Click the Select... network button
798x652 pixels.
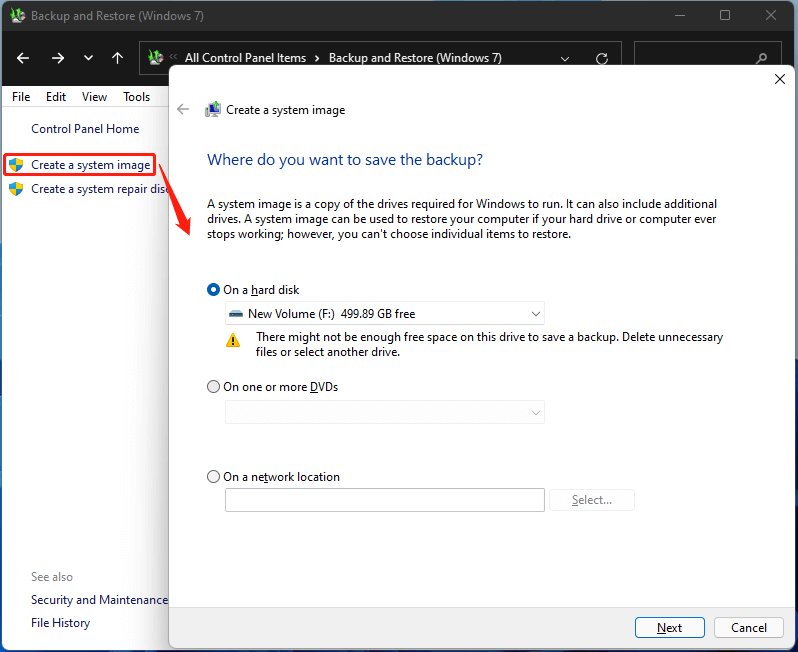[592, 500]
